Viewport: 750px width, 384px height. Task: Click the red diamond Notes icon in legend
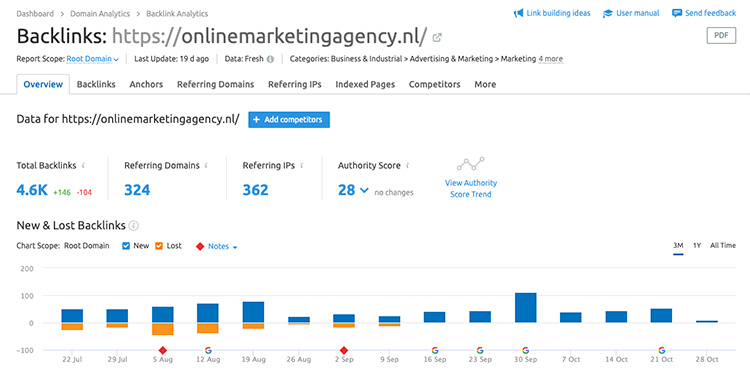[x=200, y=247]
